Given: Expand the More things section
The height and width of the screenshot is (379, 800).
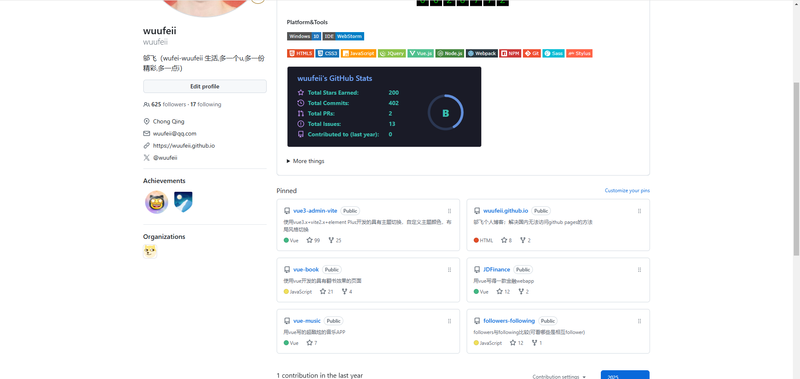Looking at the screenshot, I should pos(306,161).
